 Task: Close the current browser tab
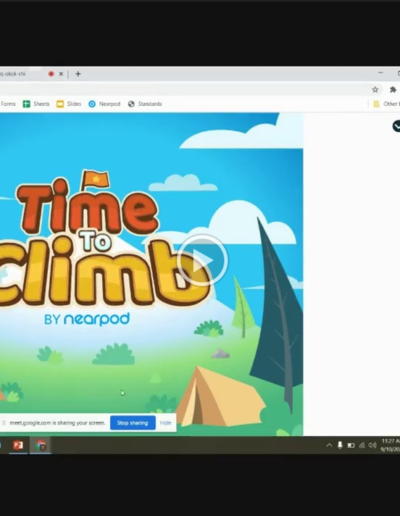pyautogui.click(x=61, y=74)
